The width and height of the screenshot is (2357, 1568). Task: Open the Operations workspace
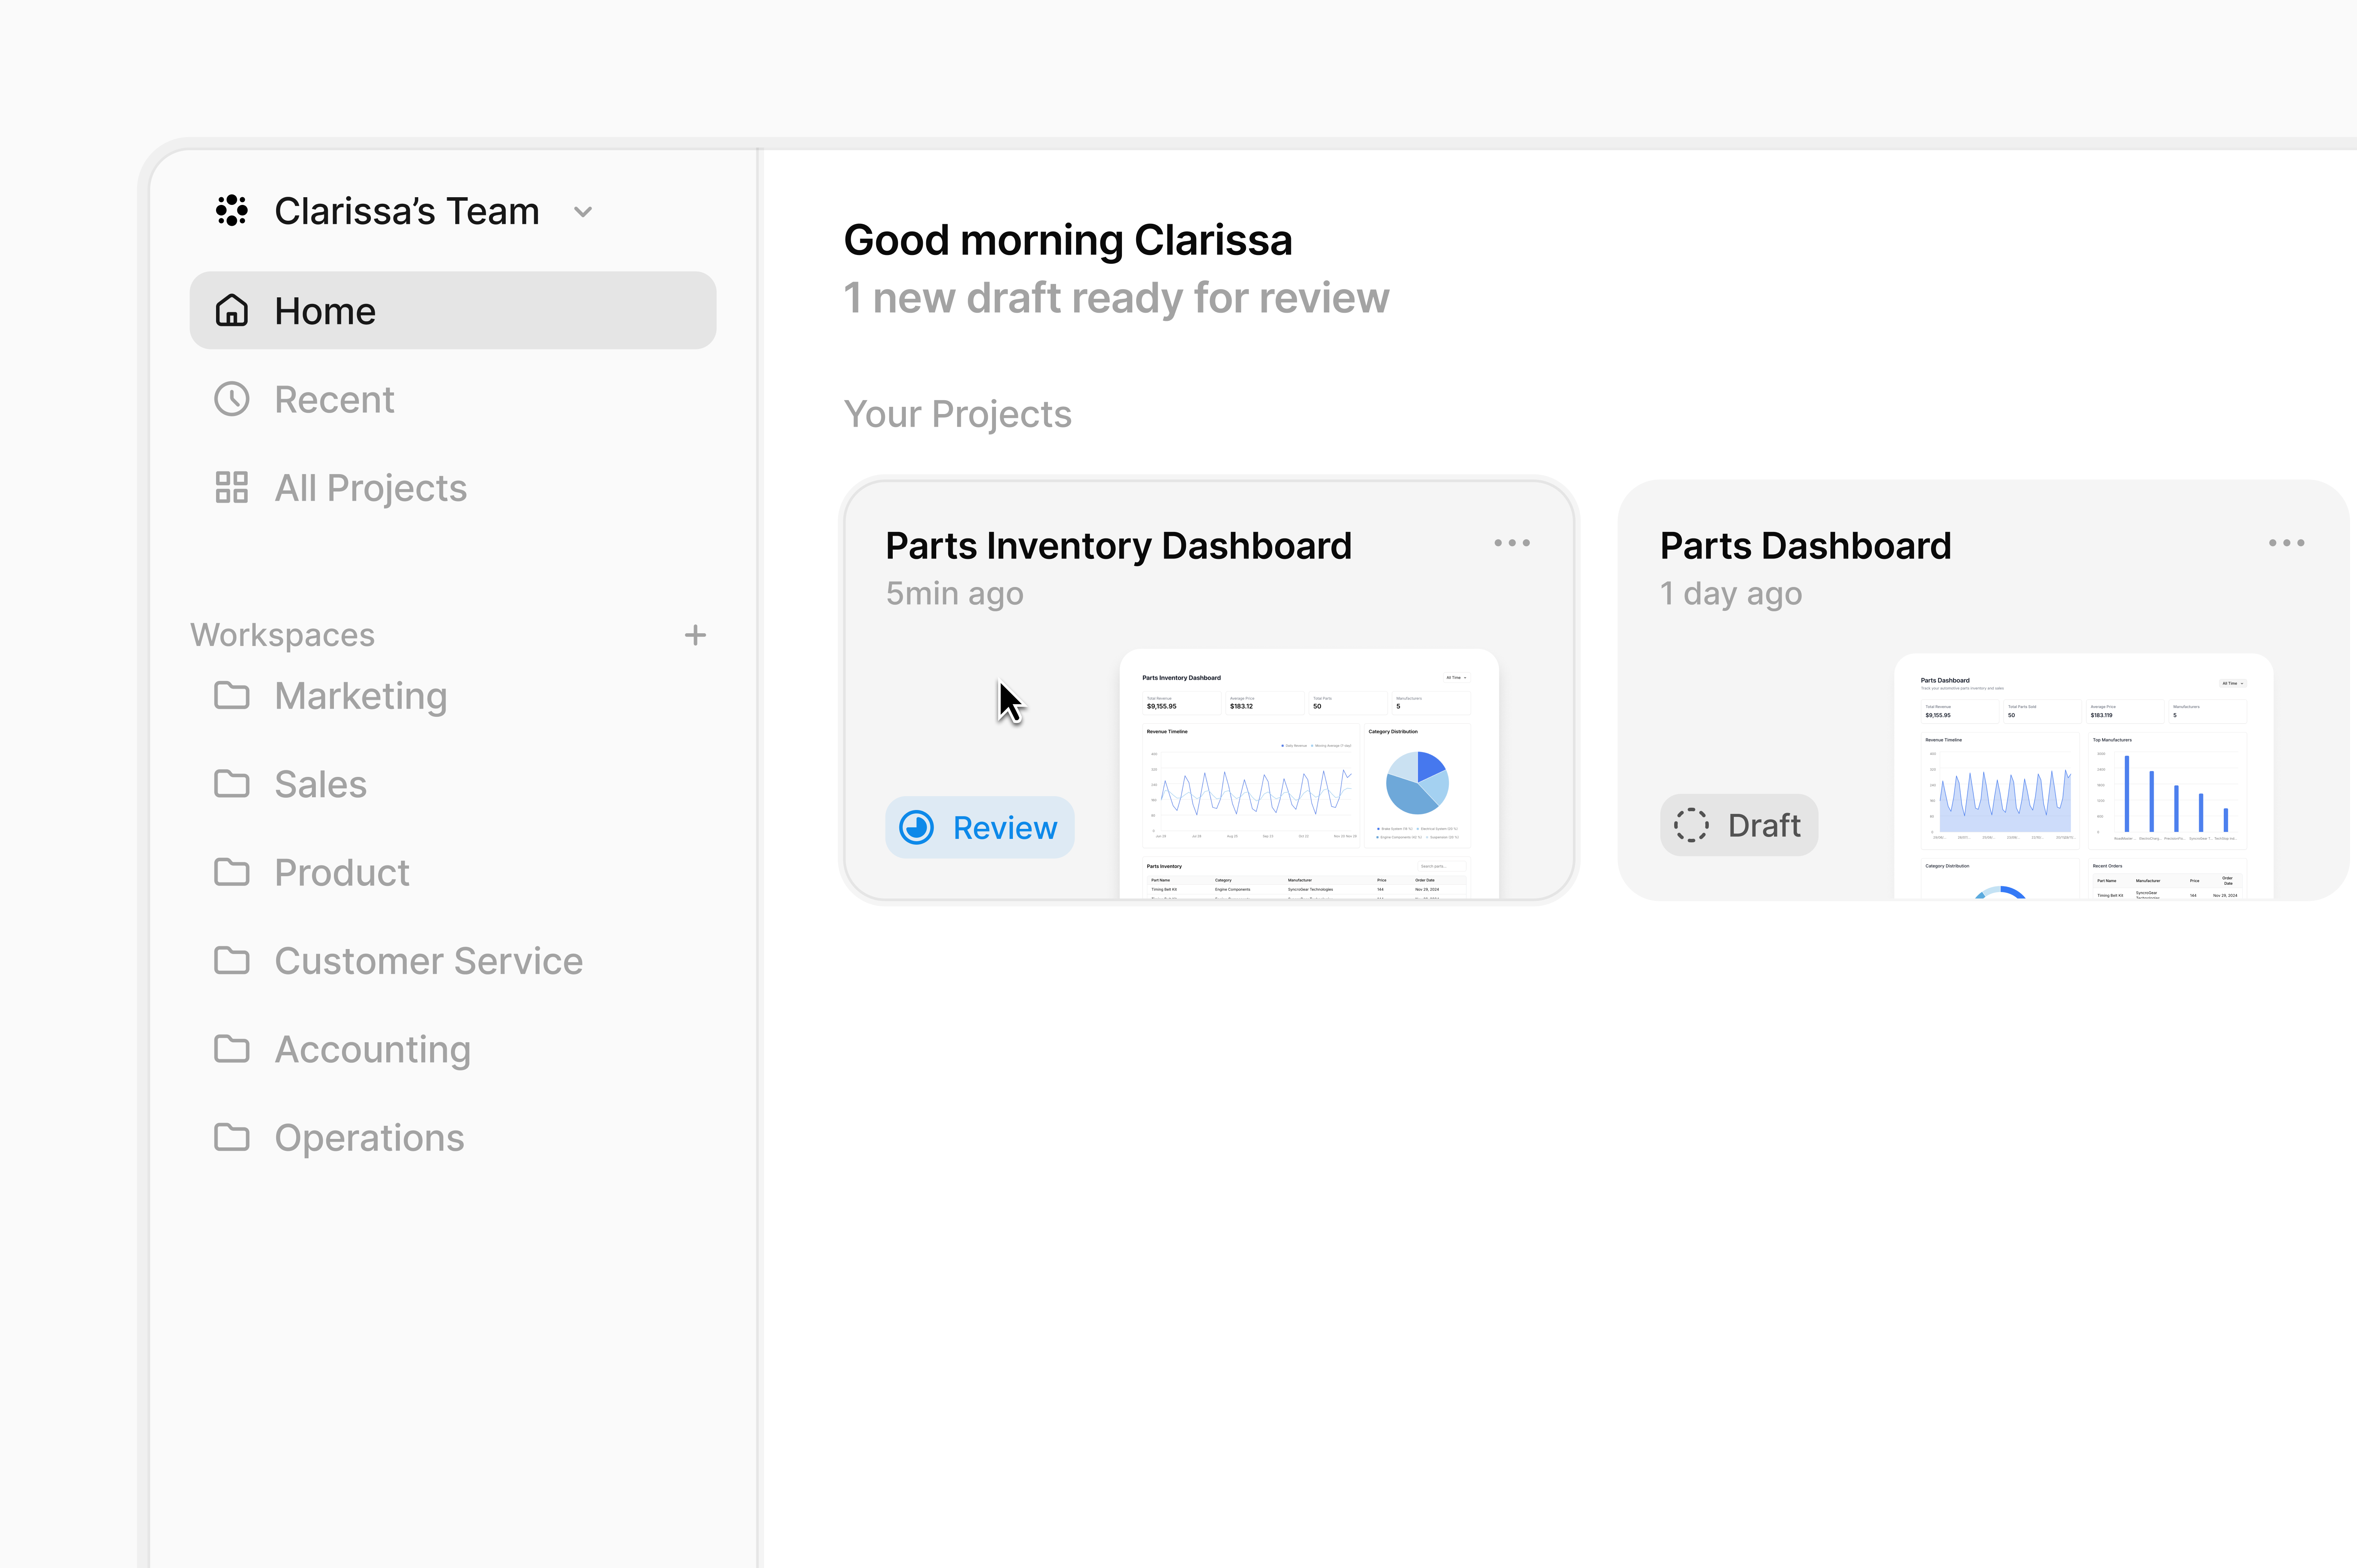pos(453,1138)
